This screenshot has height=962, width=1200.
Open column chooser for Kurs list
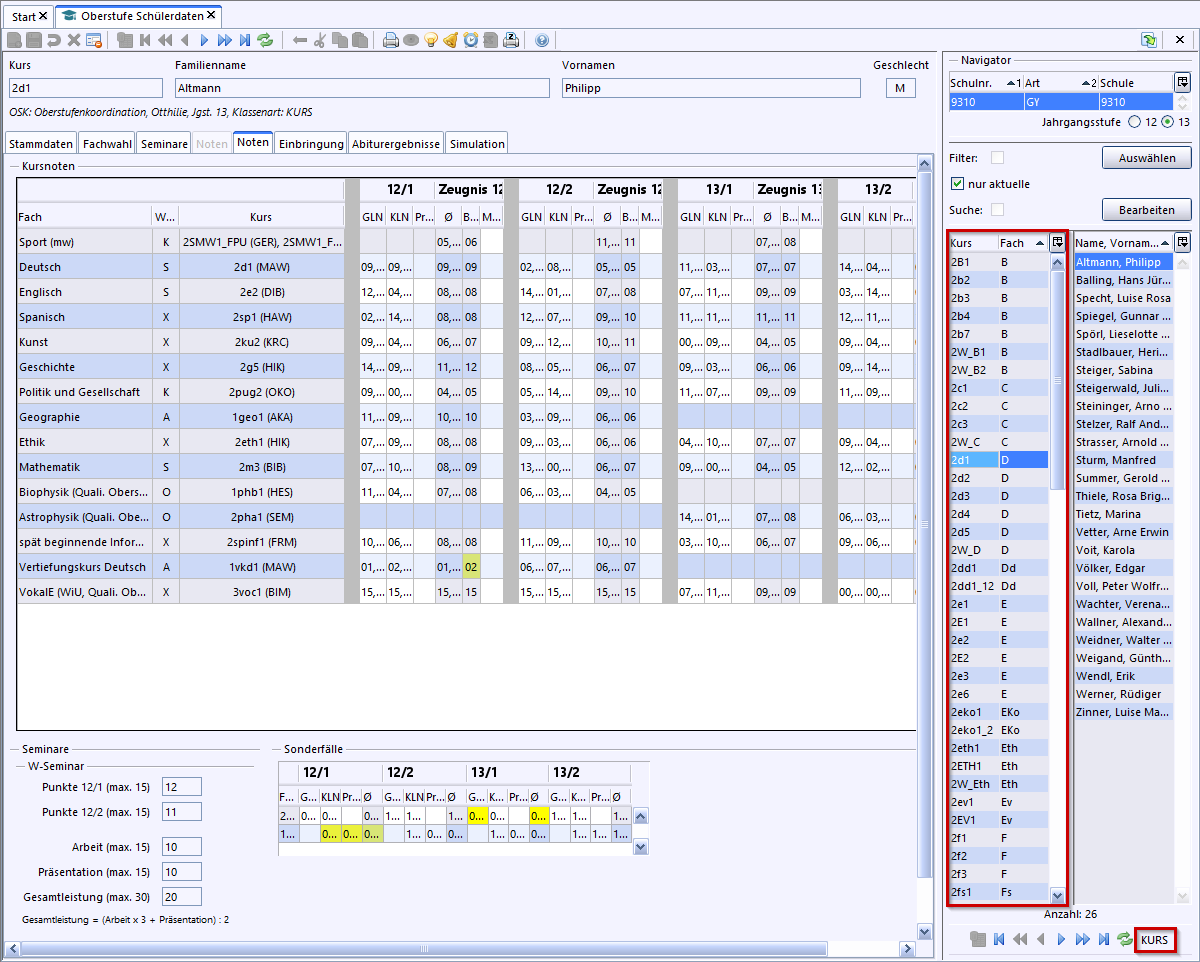click(x=1057, y=242)
